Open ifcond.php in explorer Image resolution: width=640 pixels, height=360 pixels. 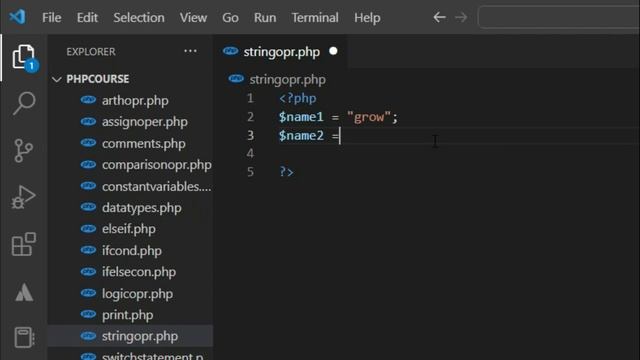pos(131,250)
